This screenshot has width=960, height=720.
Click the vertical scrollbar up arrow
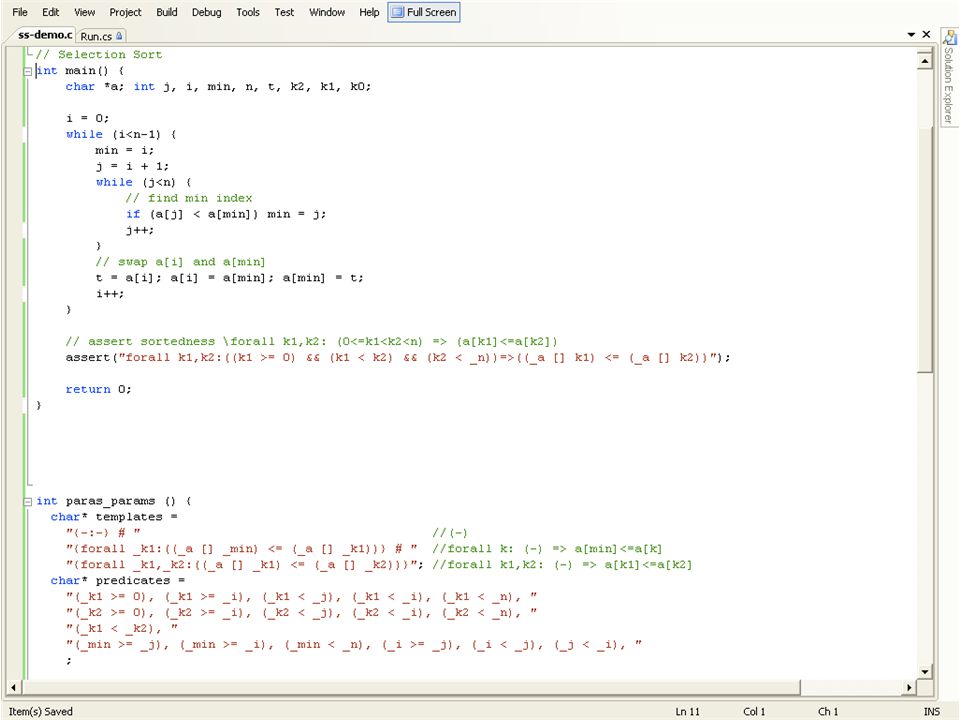(924, 61)
